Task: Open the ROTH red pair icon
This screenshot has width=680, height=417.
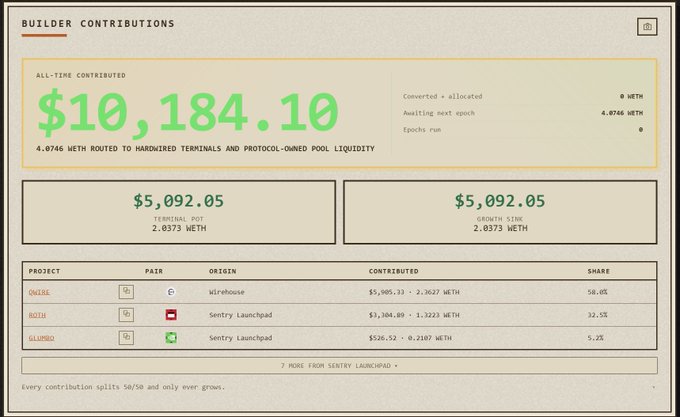Action: [171, 315]
